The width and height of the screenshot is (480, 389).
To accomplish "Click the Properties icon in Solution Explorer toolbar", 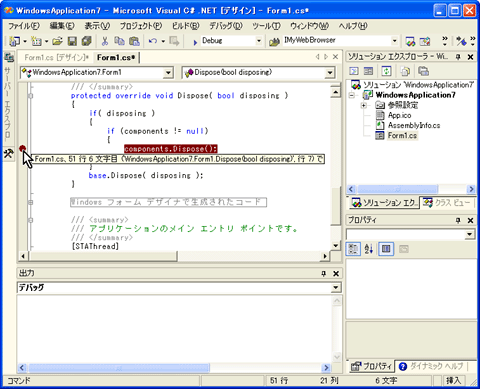I will pyautogui.click(x=423, y=71).
